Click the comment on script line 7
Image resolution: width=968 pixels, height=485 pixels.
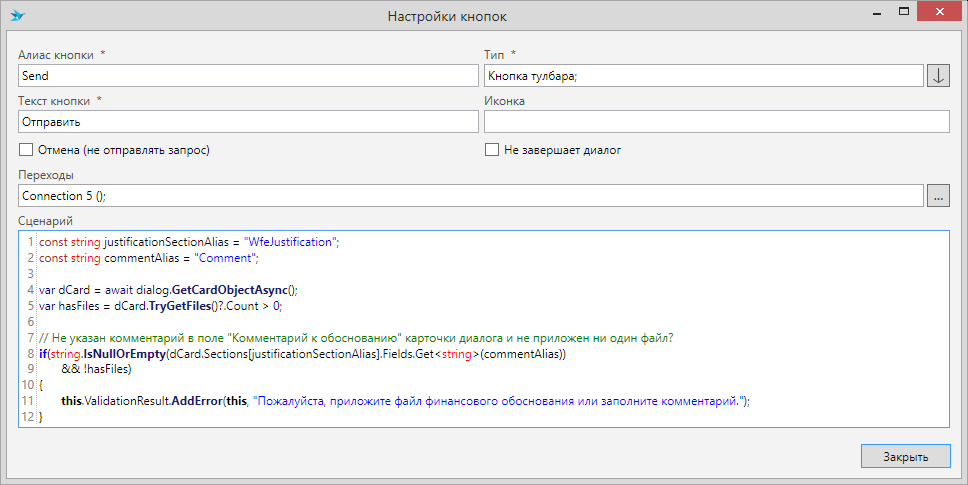(356, 337)
